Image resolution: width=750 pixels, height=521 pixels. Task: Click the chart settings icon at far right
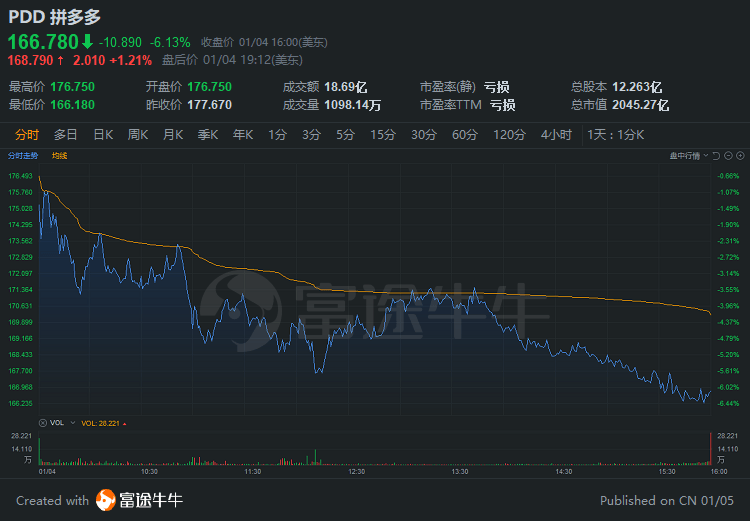(740, 156)
